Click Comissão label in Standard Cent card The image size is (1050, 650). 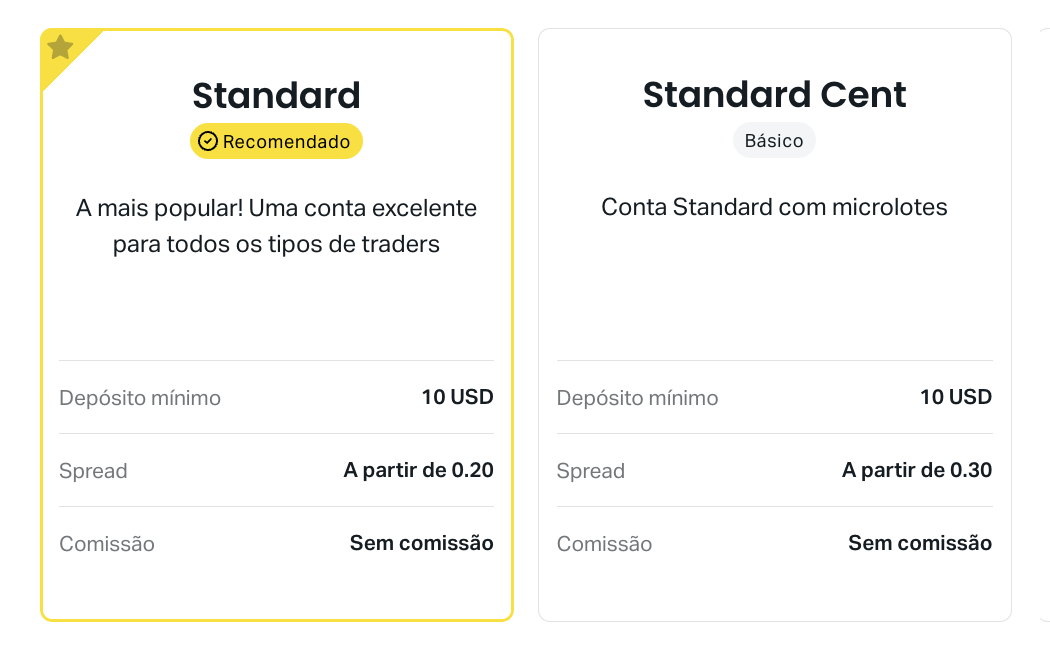point(604,544)
